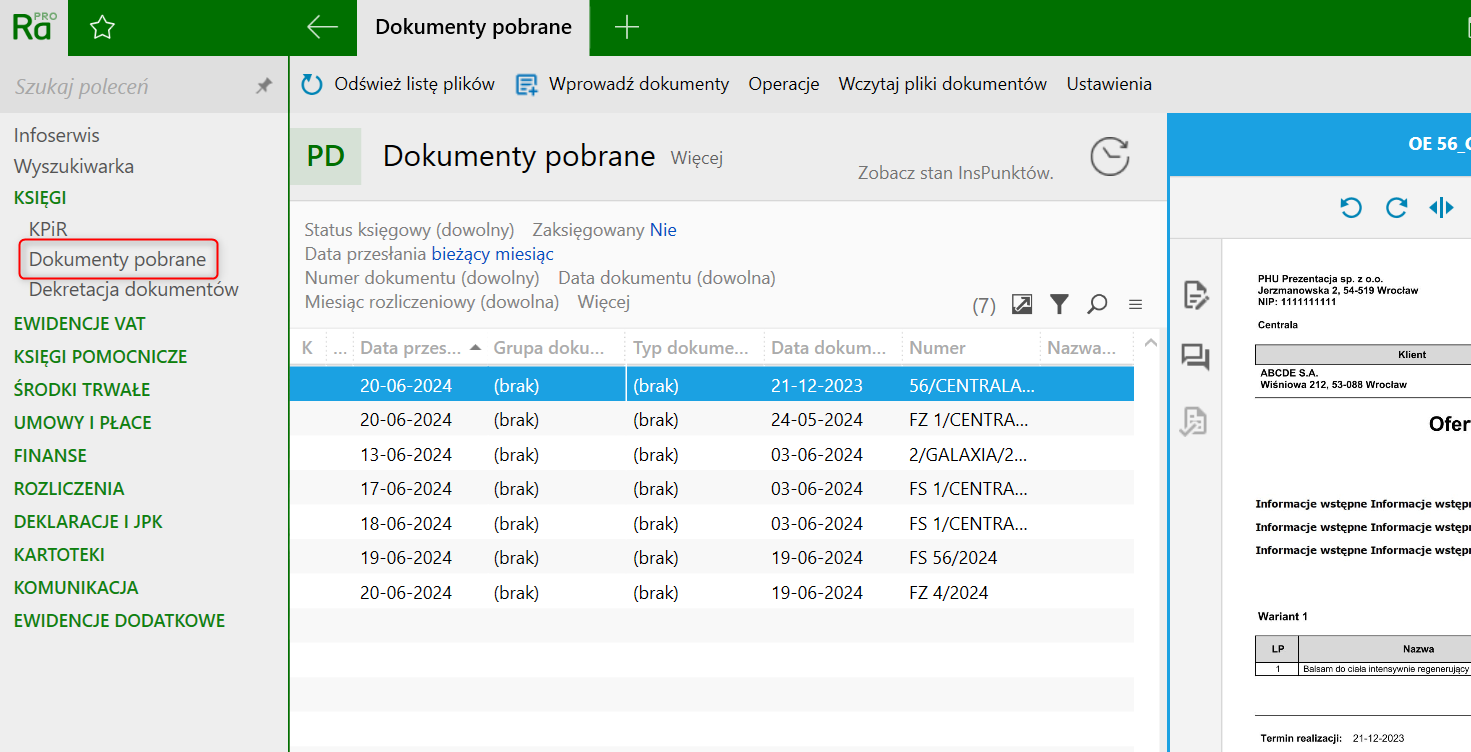The height and width of the screenshot is (752, 1471).
Task: Rotate the document preview counter-clockwise
Action: (1351, 208)
